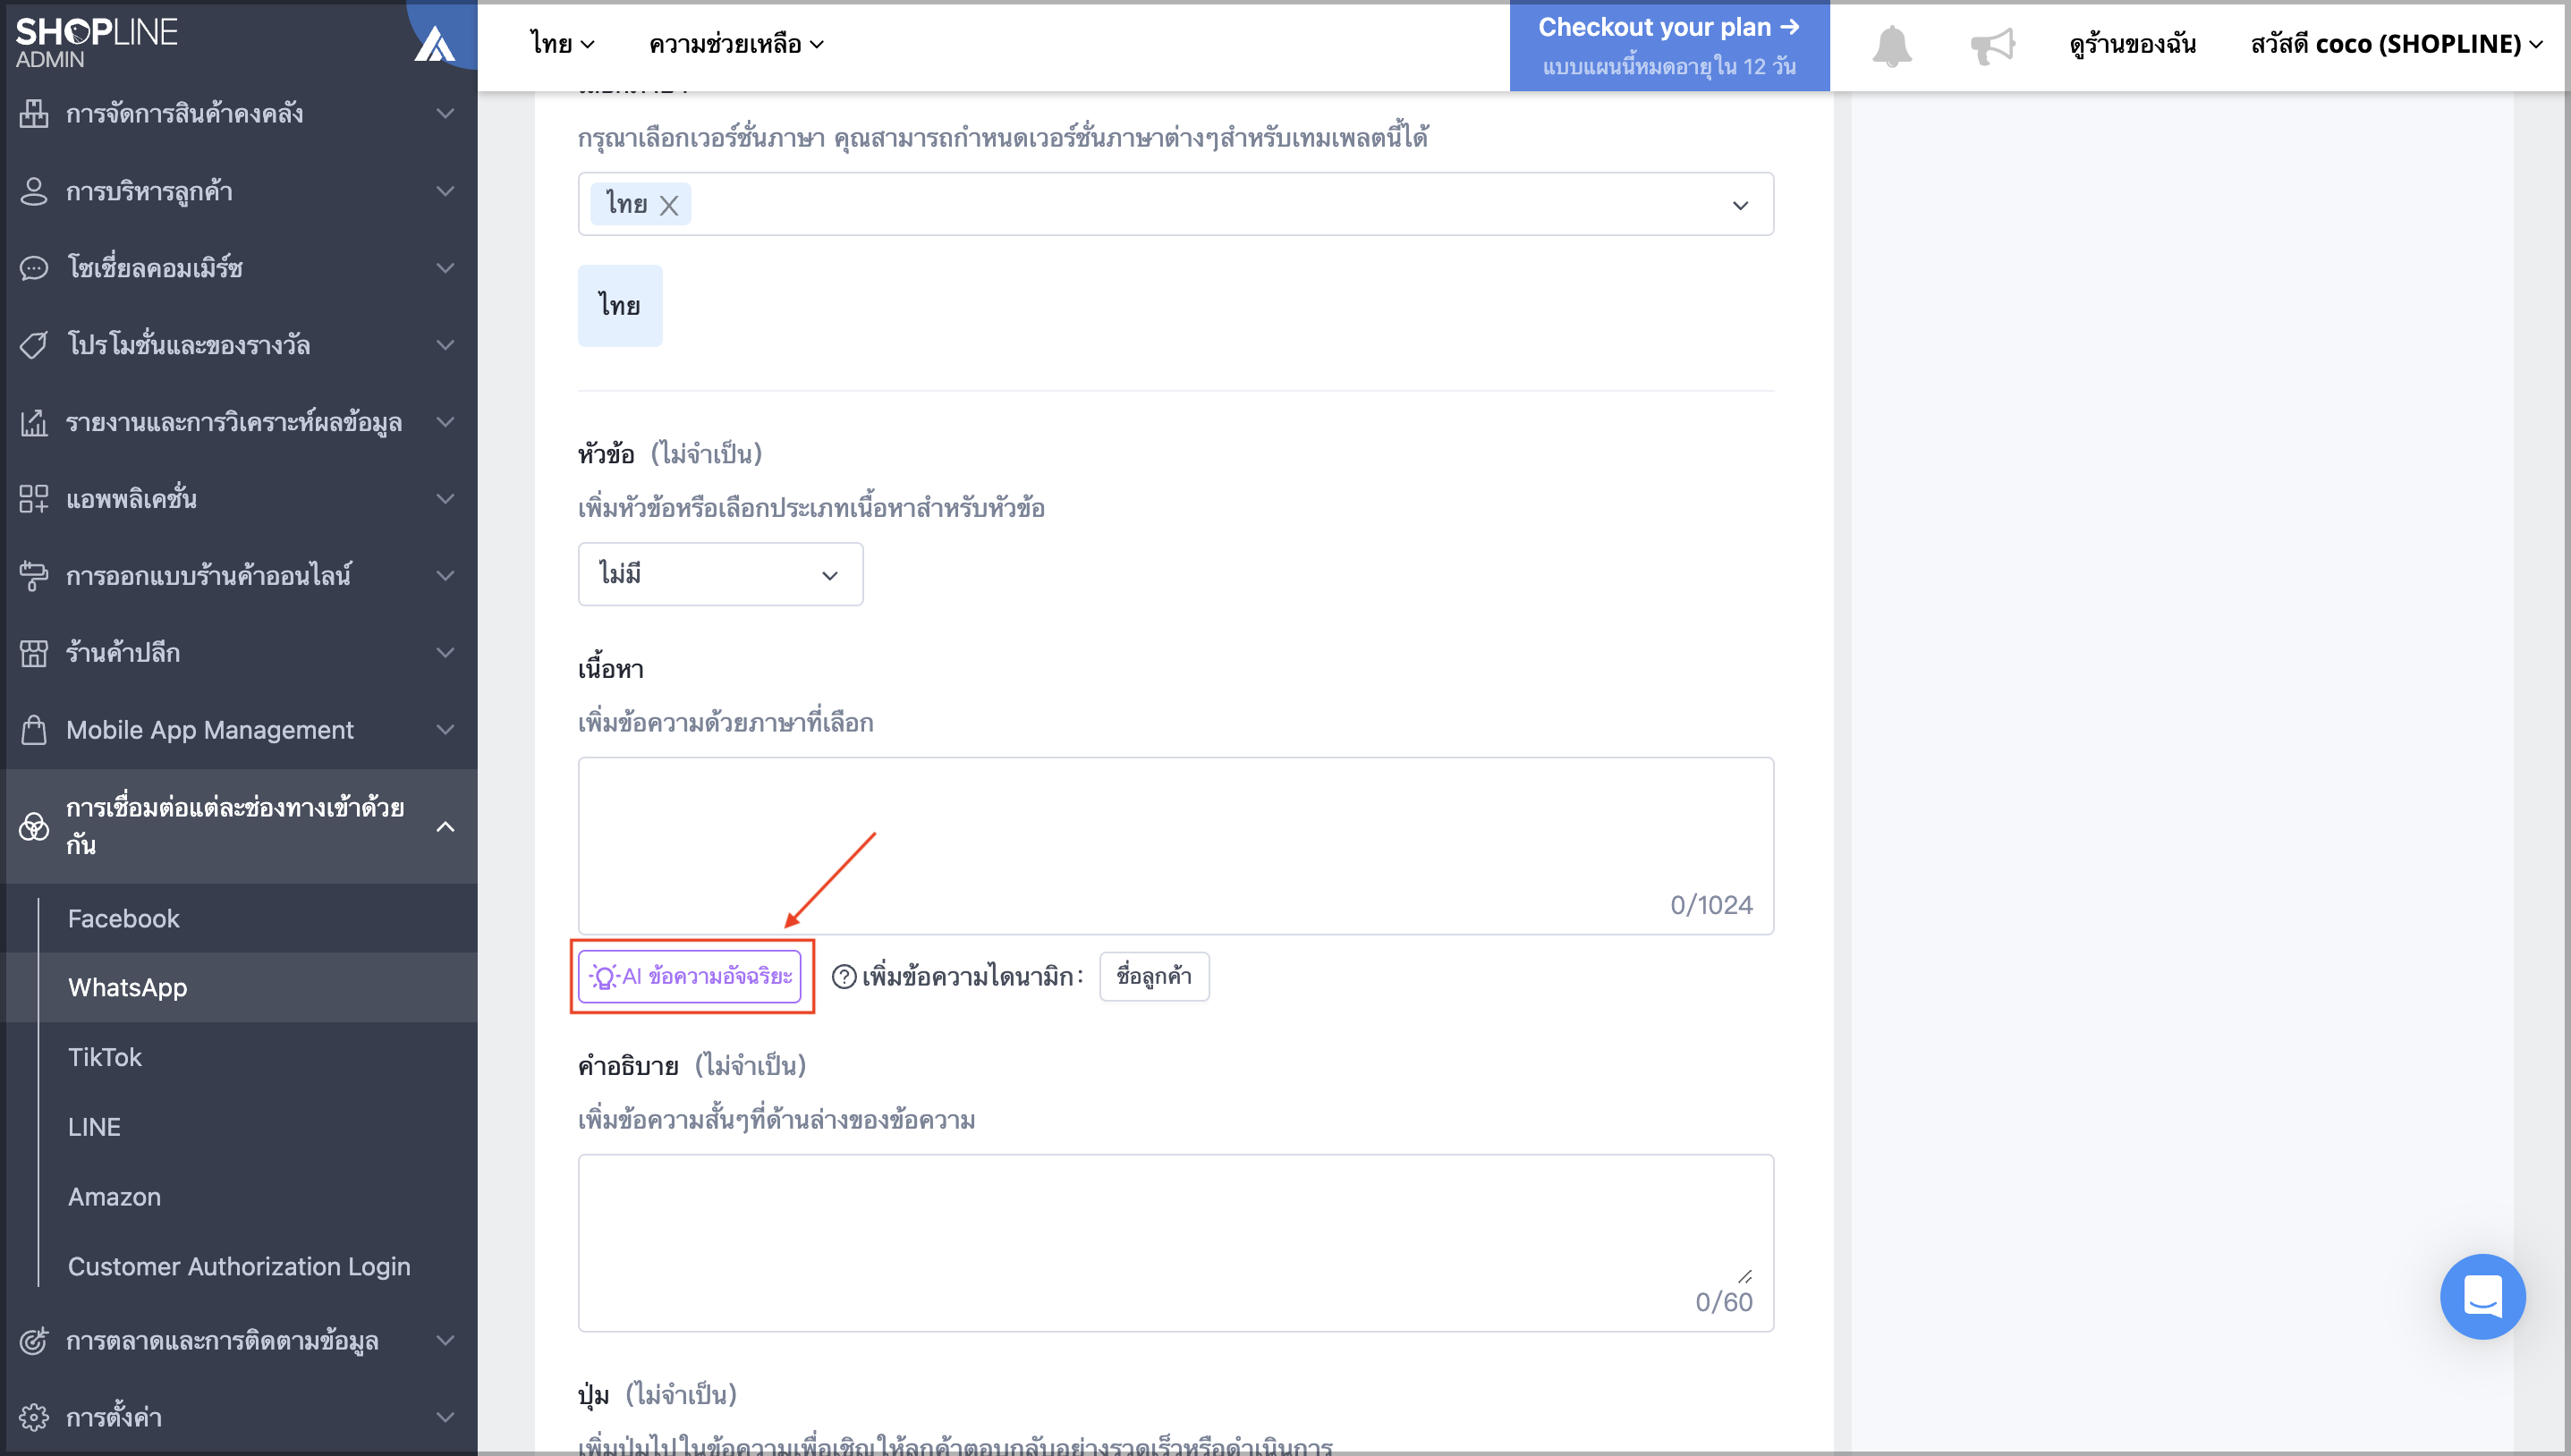Image resolution: width=2571 pixels, height=1456 pixels.
Task: Open the announcements megaphone icon
Action: point(1992,45)
